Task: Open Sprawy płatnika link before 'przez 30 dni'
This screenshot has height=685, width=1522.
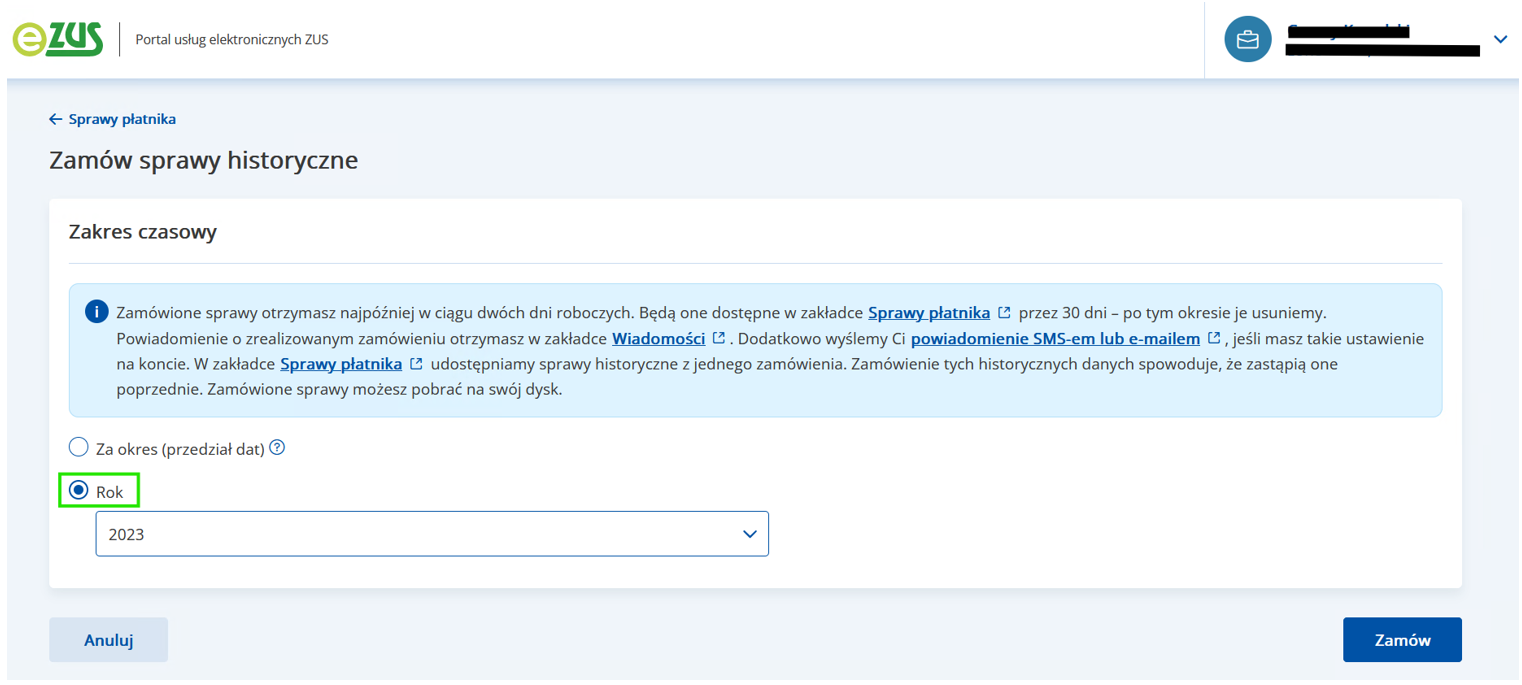Action: tap(928, 312)
